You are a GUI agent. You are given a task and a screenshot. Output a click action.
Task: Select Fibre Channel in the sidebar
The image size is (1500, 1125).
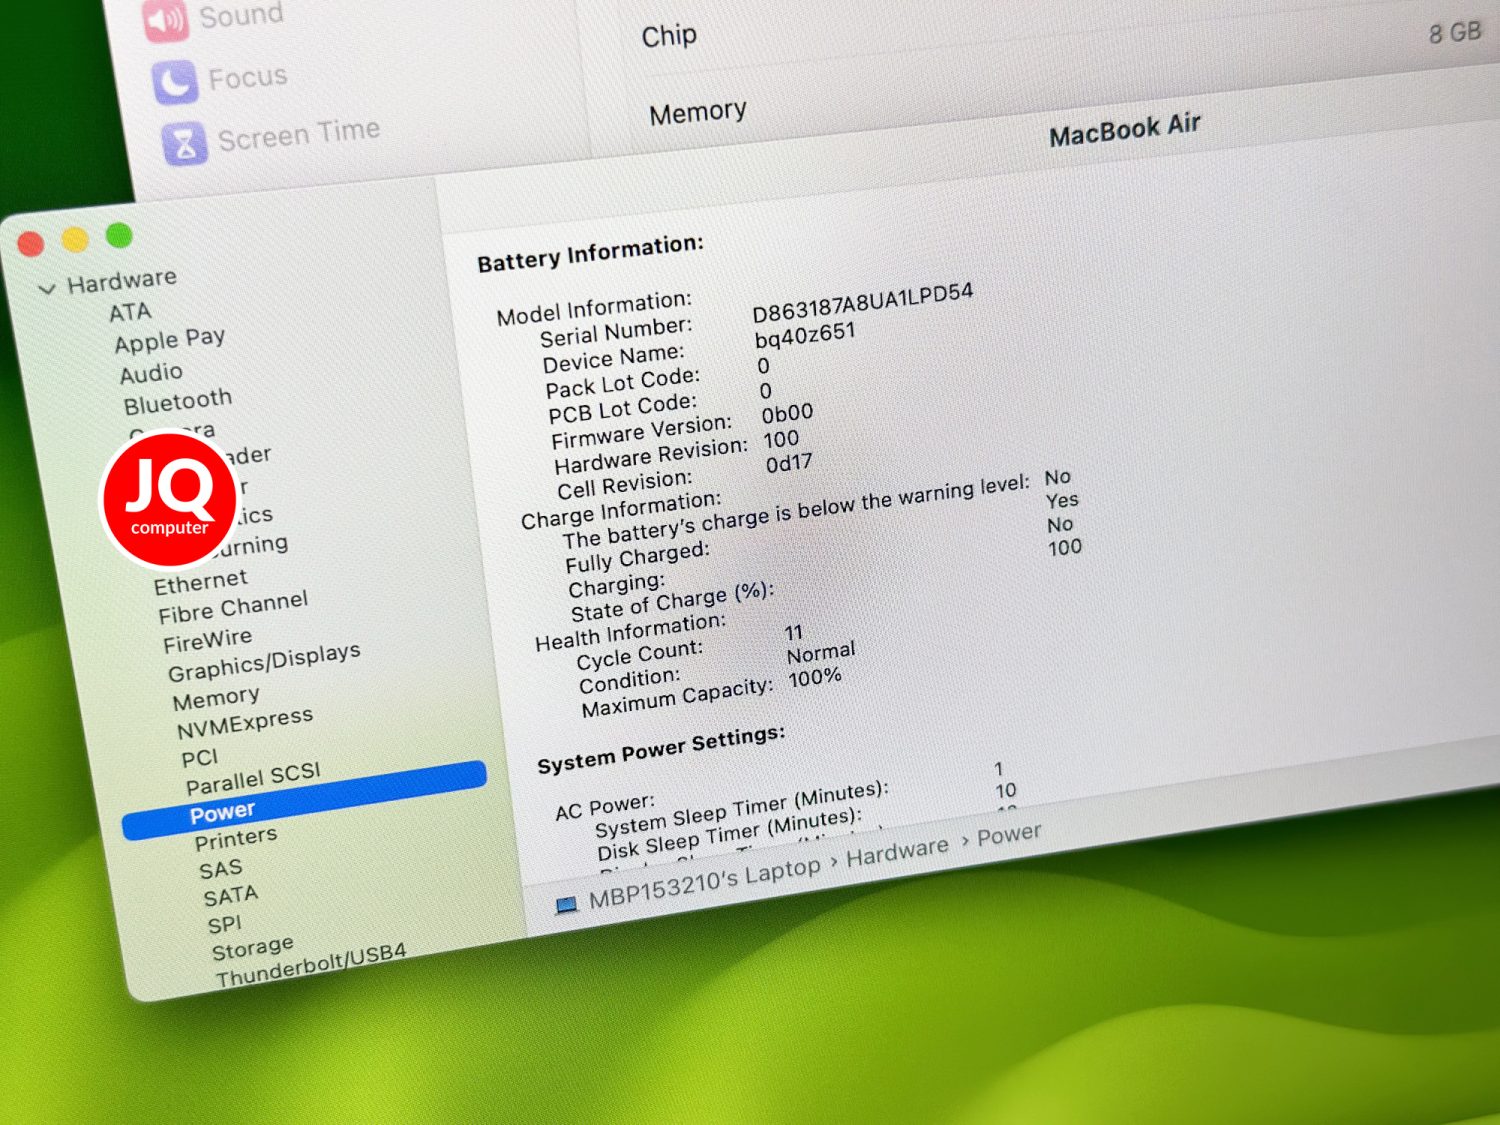(x=232, y=606)
